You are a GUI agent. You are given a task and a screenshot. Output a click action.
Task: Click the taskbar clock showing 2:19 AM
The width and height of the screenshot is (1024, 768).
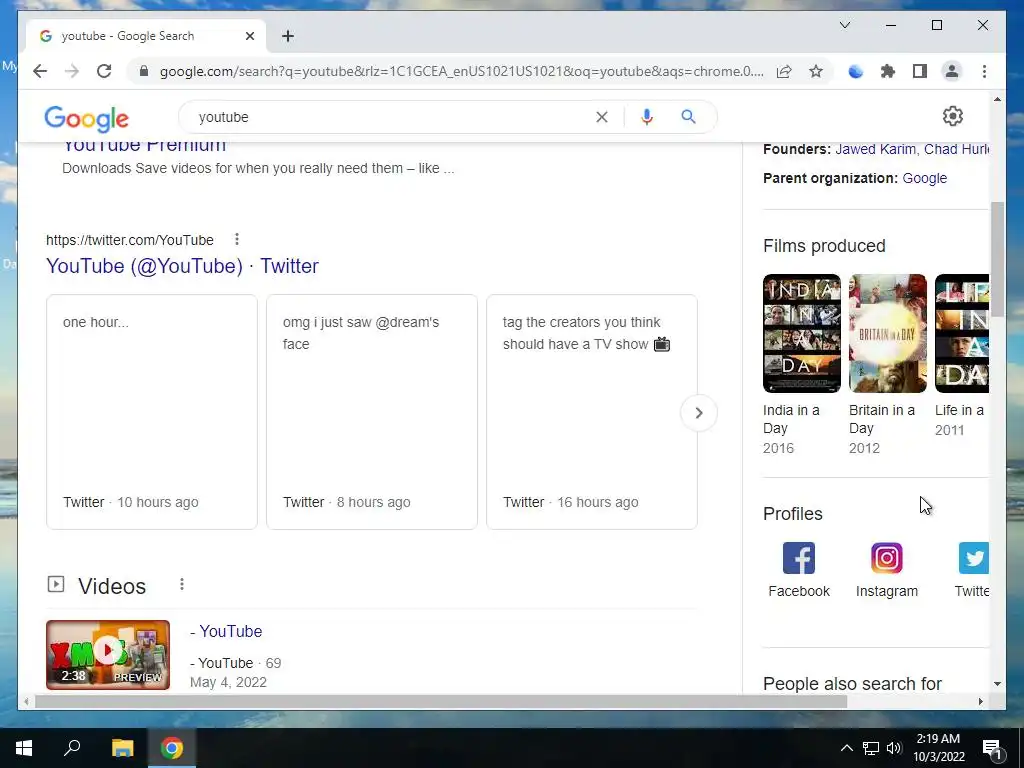point(938,748)
